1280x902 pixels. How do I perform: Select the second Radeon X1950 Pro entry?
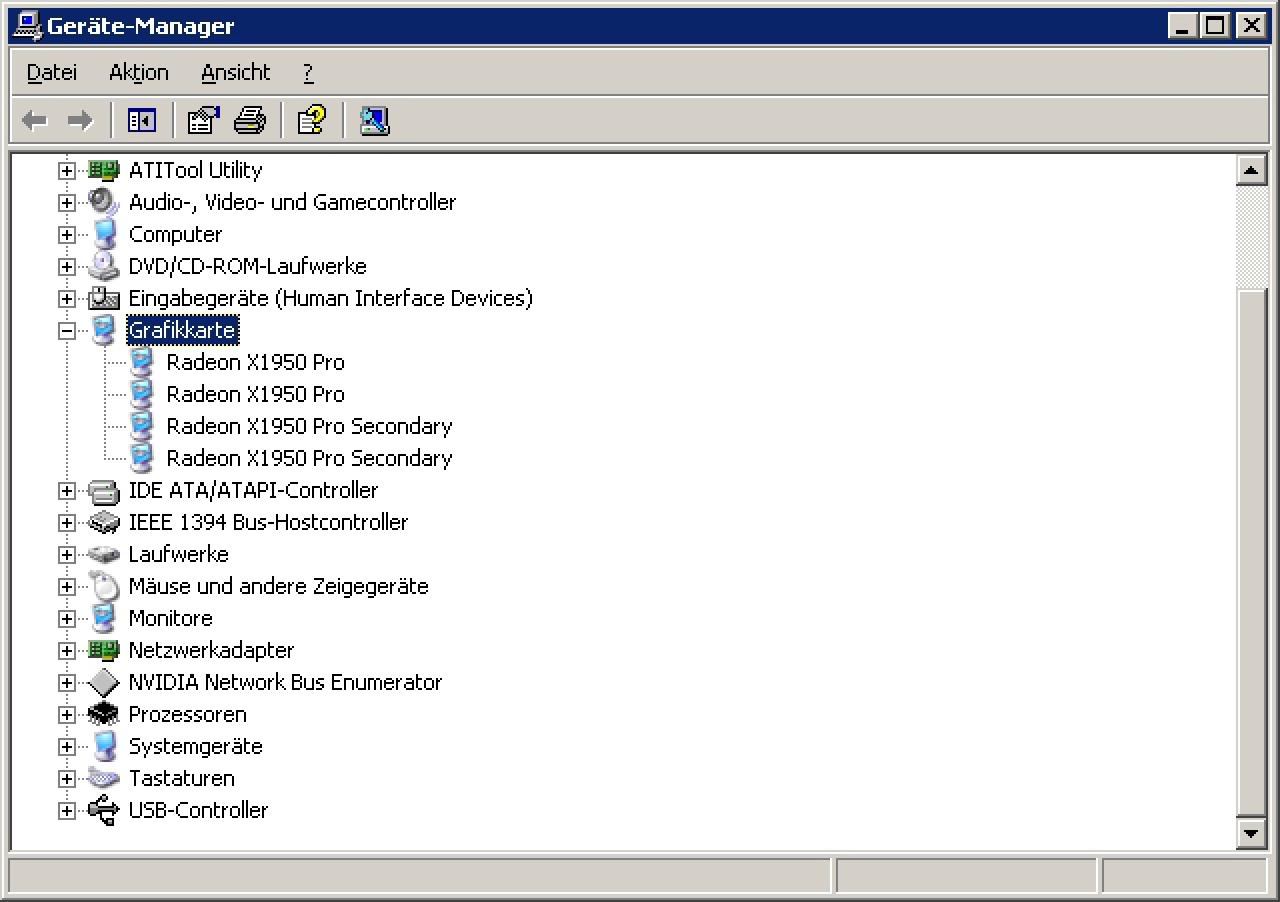(x=255, y=394)
